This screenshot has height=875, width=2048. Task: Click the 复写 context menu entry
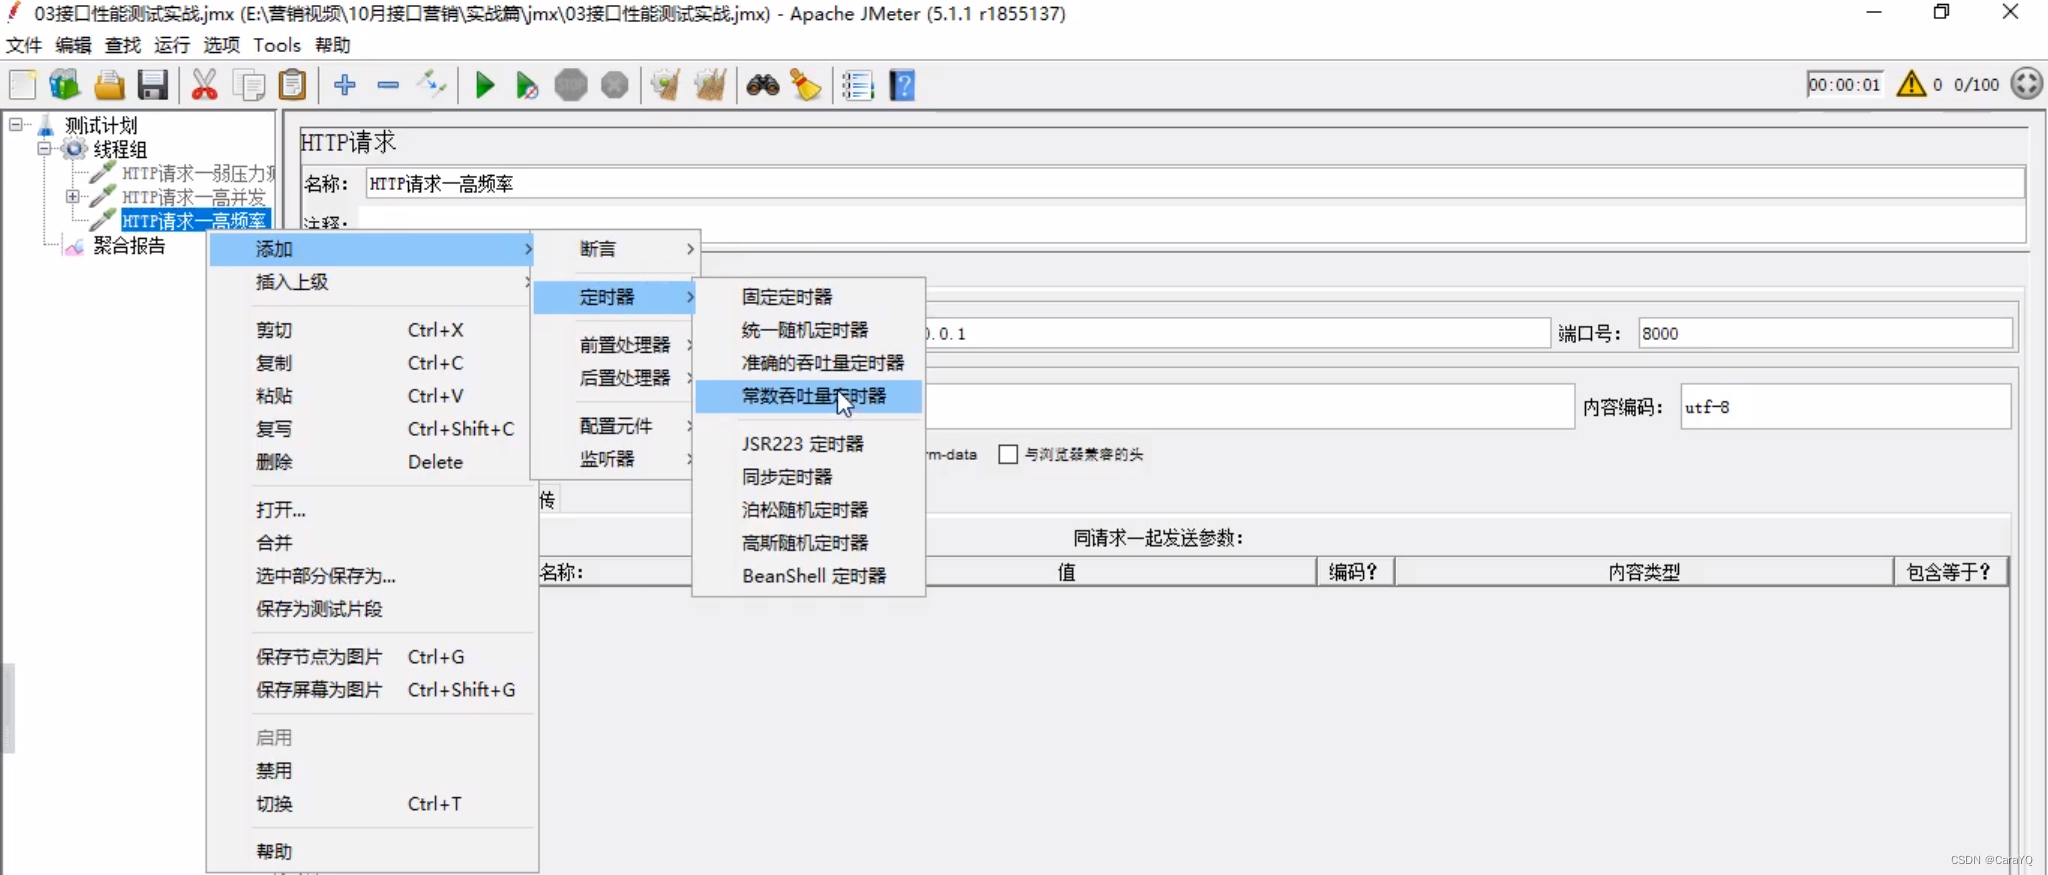(371, 429)
